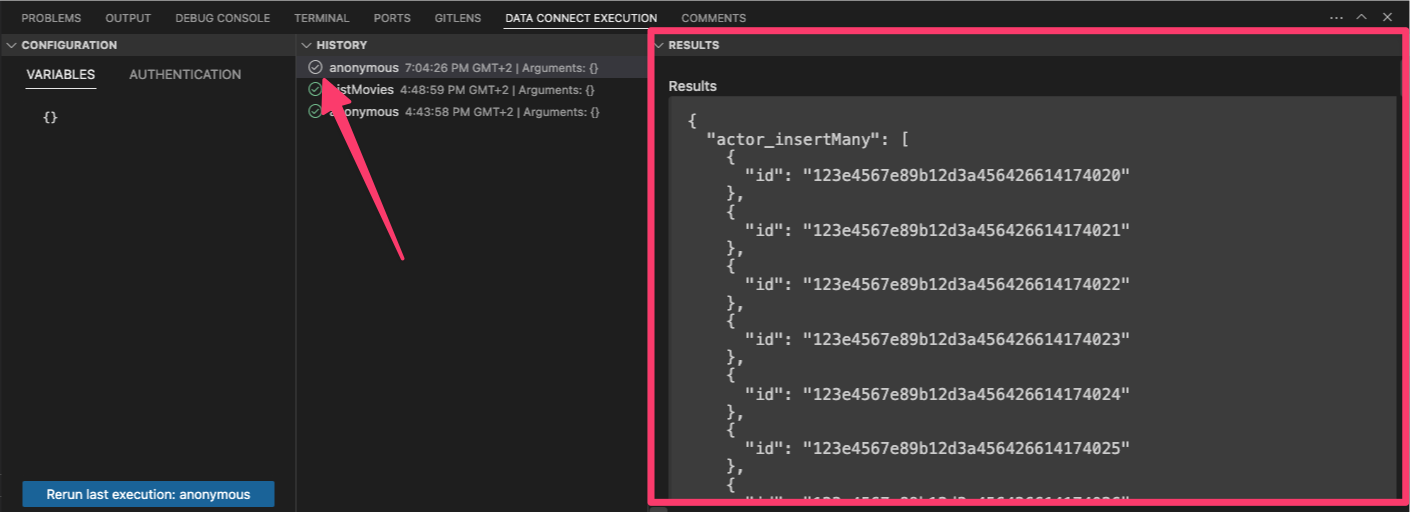Image resolution: width=1410 pixels, height=512 pixels.
Task: Switch to the Terminal tab
Action: pyautogui.click(x=321, y=18)
